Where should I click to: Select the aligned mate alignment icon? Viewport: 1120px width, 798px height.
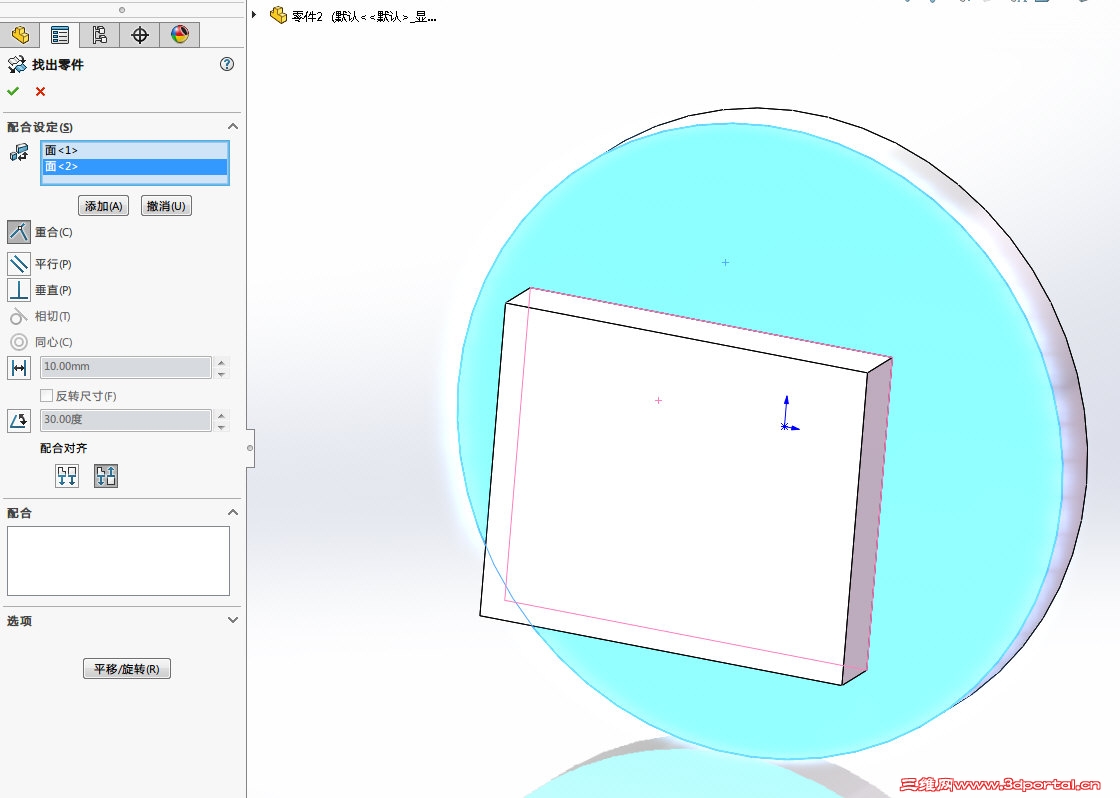(x=67, y=476)
